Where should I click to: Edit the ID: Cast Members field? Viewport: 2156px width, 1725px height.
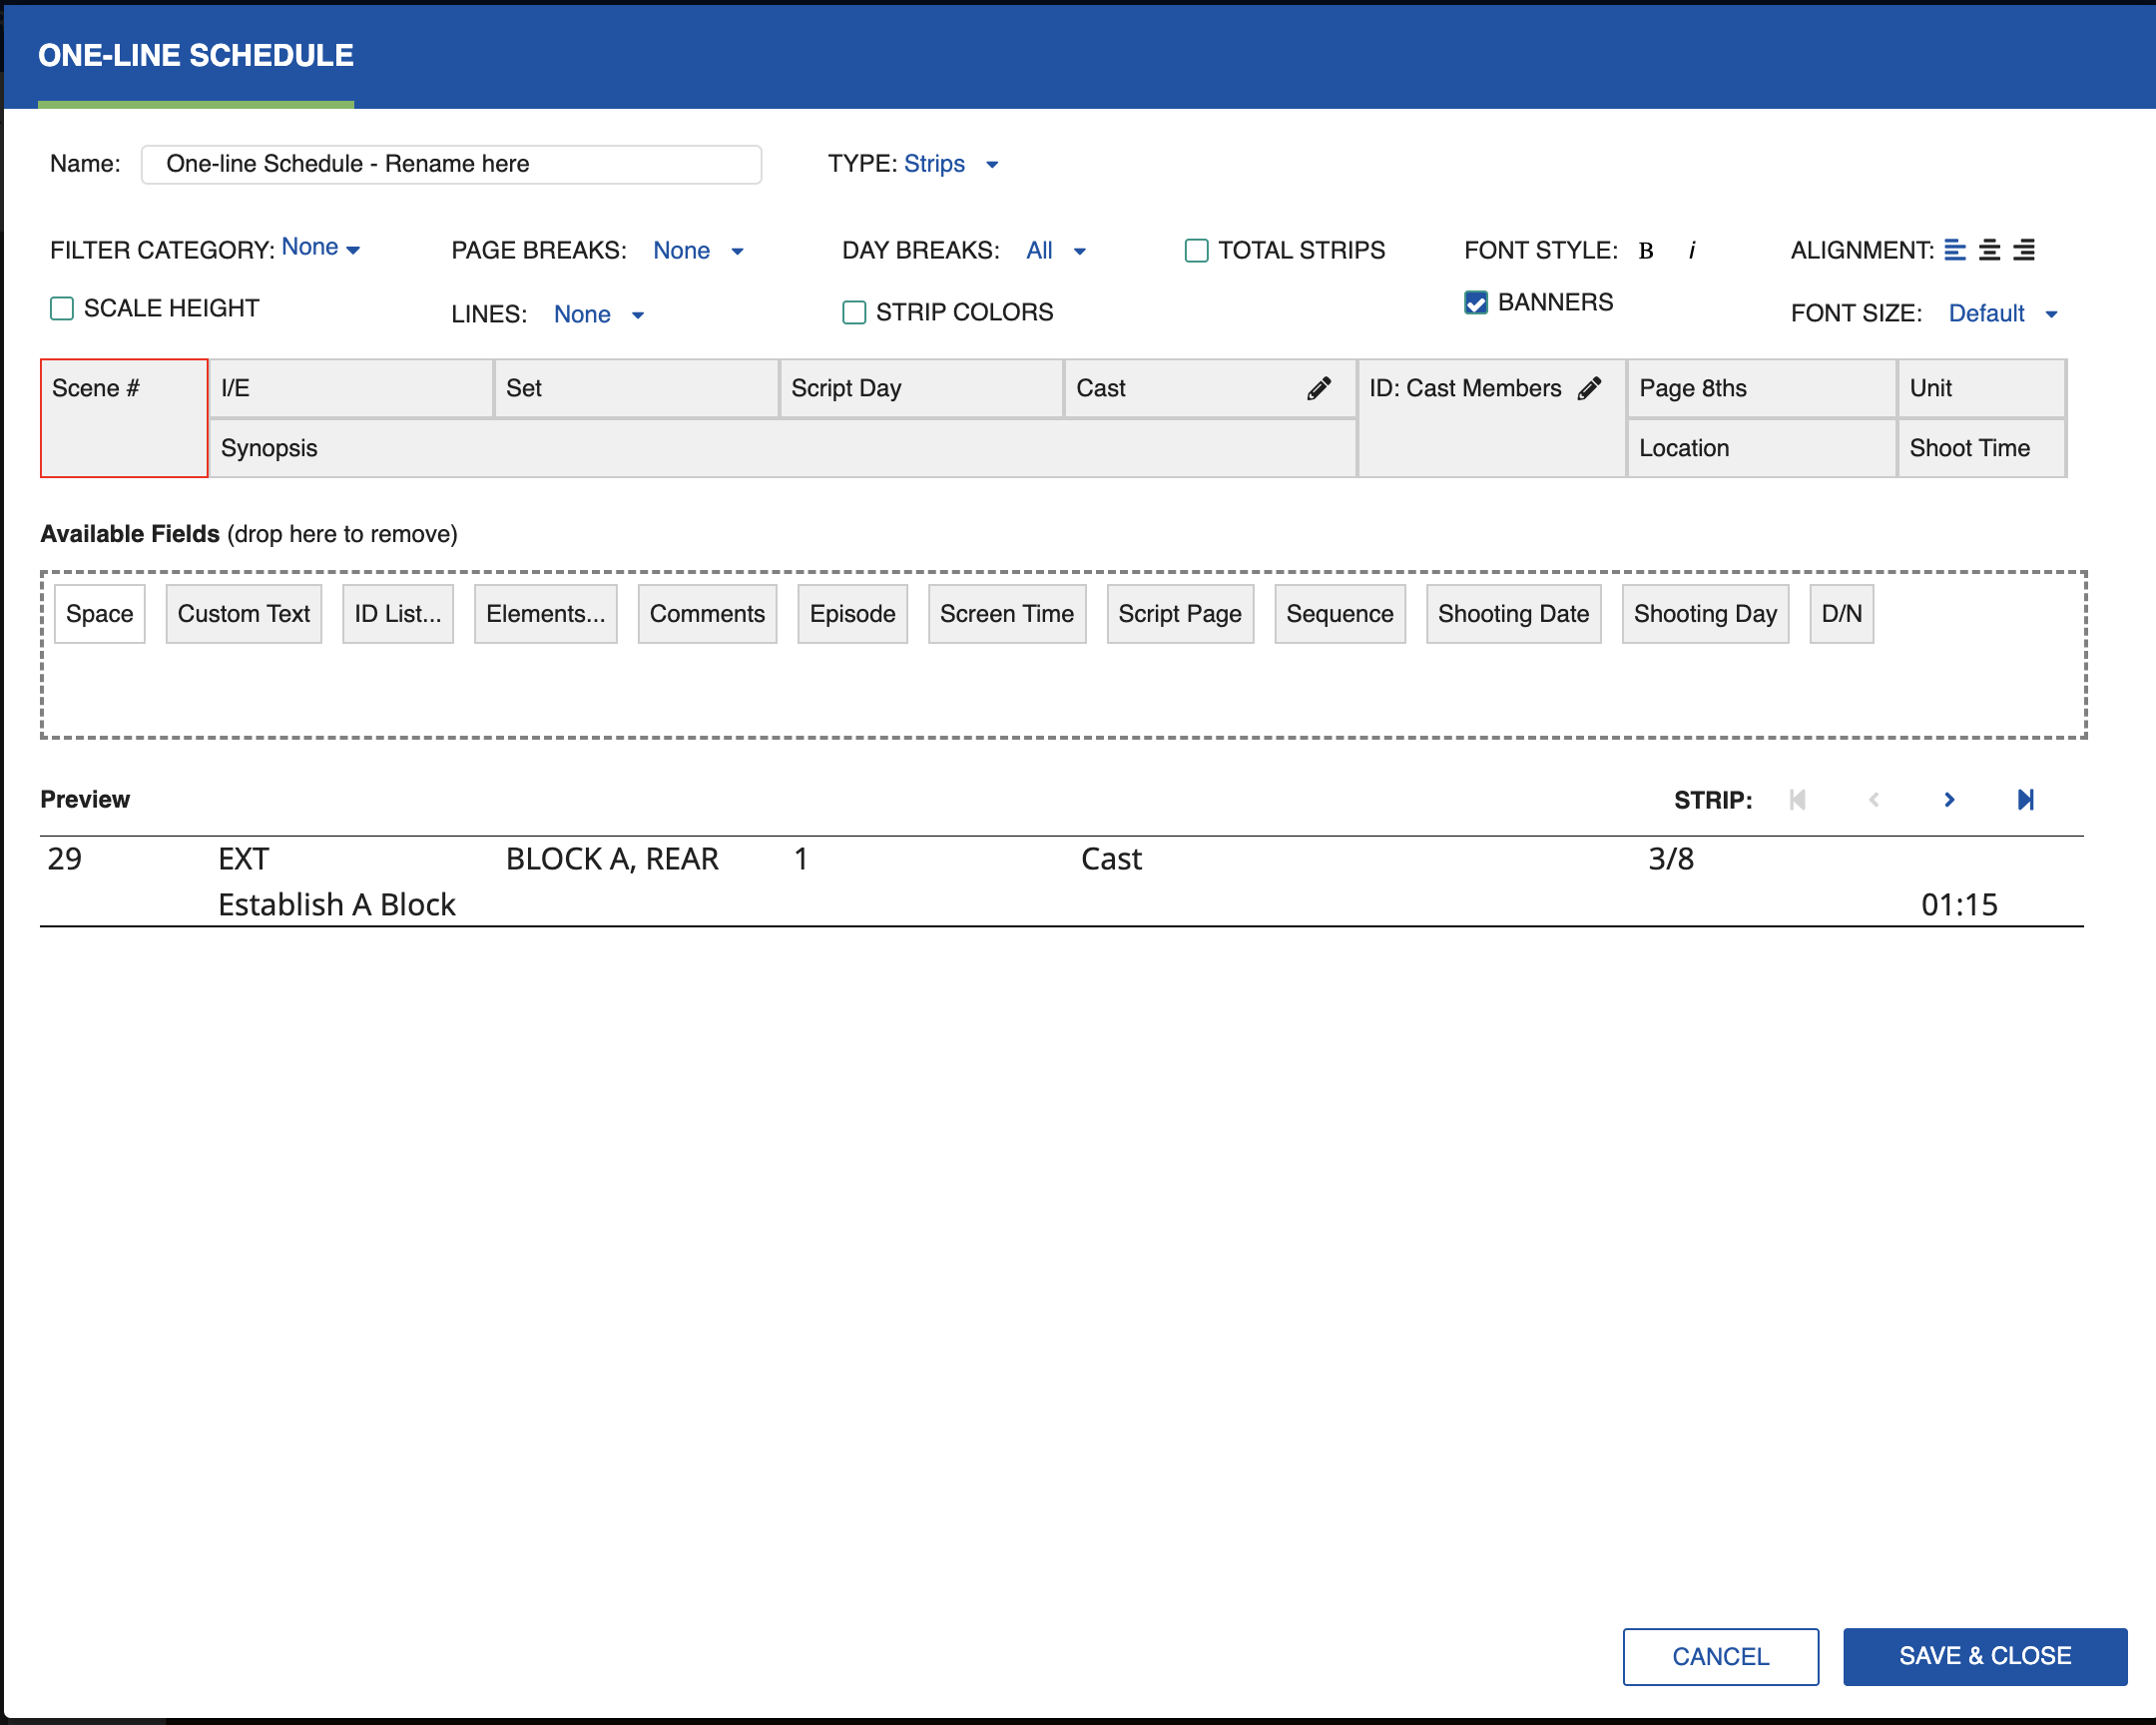[x=1590, y=388]
